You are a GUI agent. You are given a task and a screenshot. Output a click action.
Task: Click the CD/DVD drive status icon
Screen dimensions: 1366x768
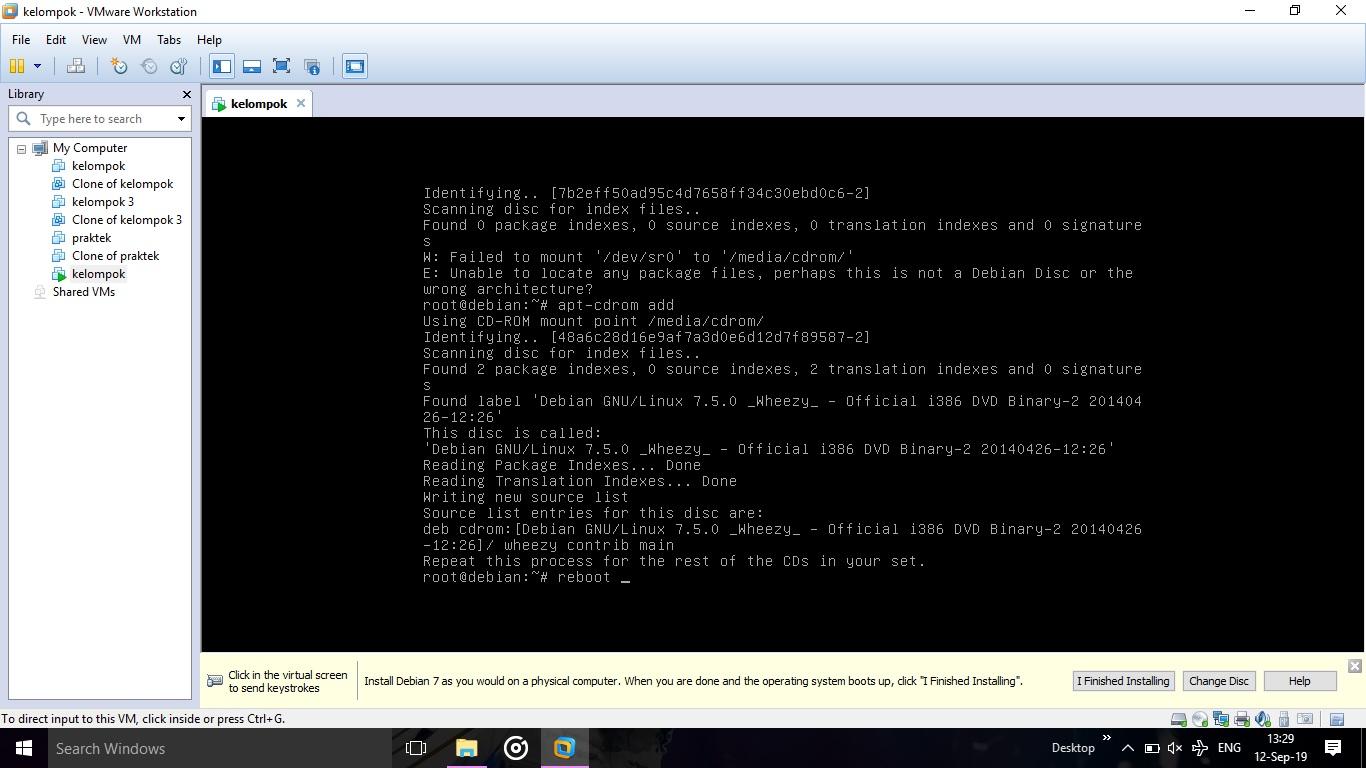[1200, 719]
